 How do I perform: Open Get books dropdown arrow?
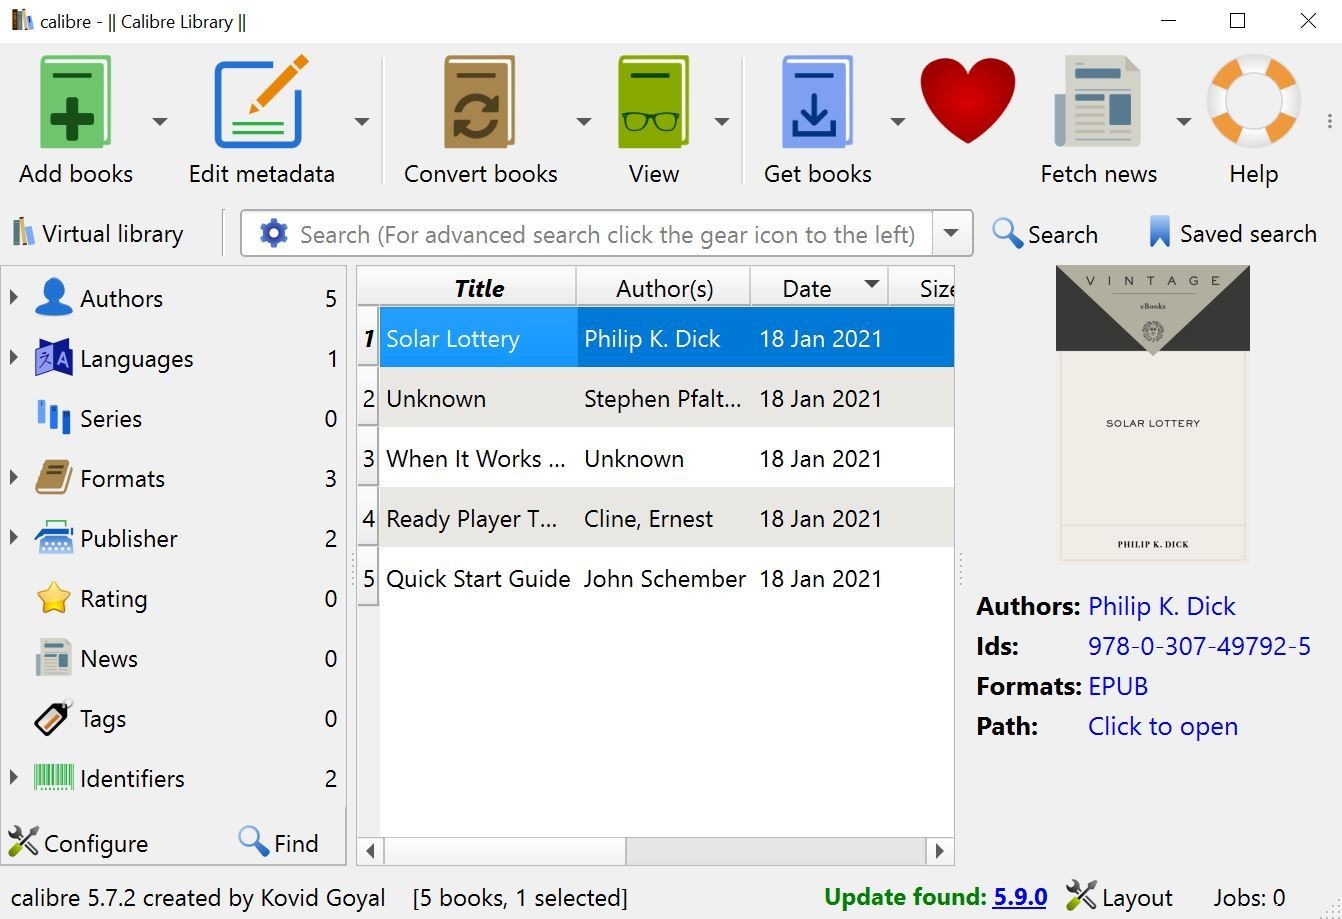(x=897, y=121)
